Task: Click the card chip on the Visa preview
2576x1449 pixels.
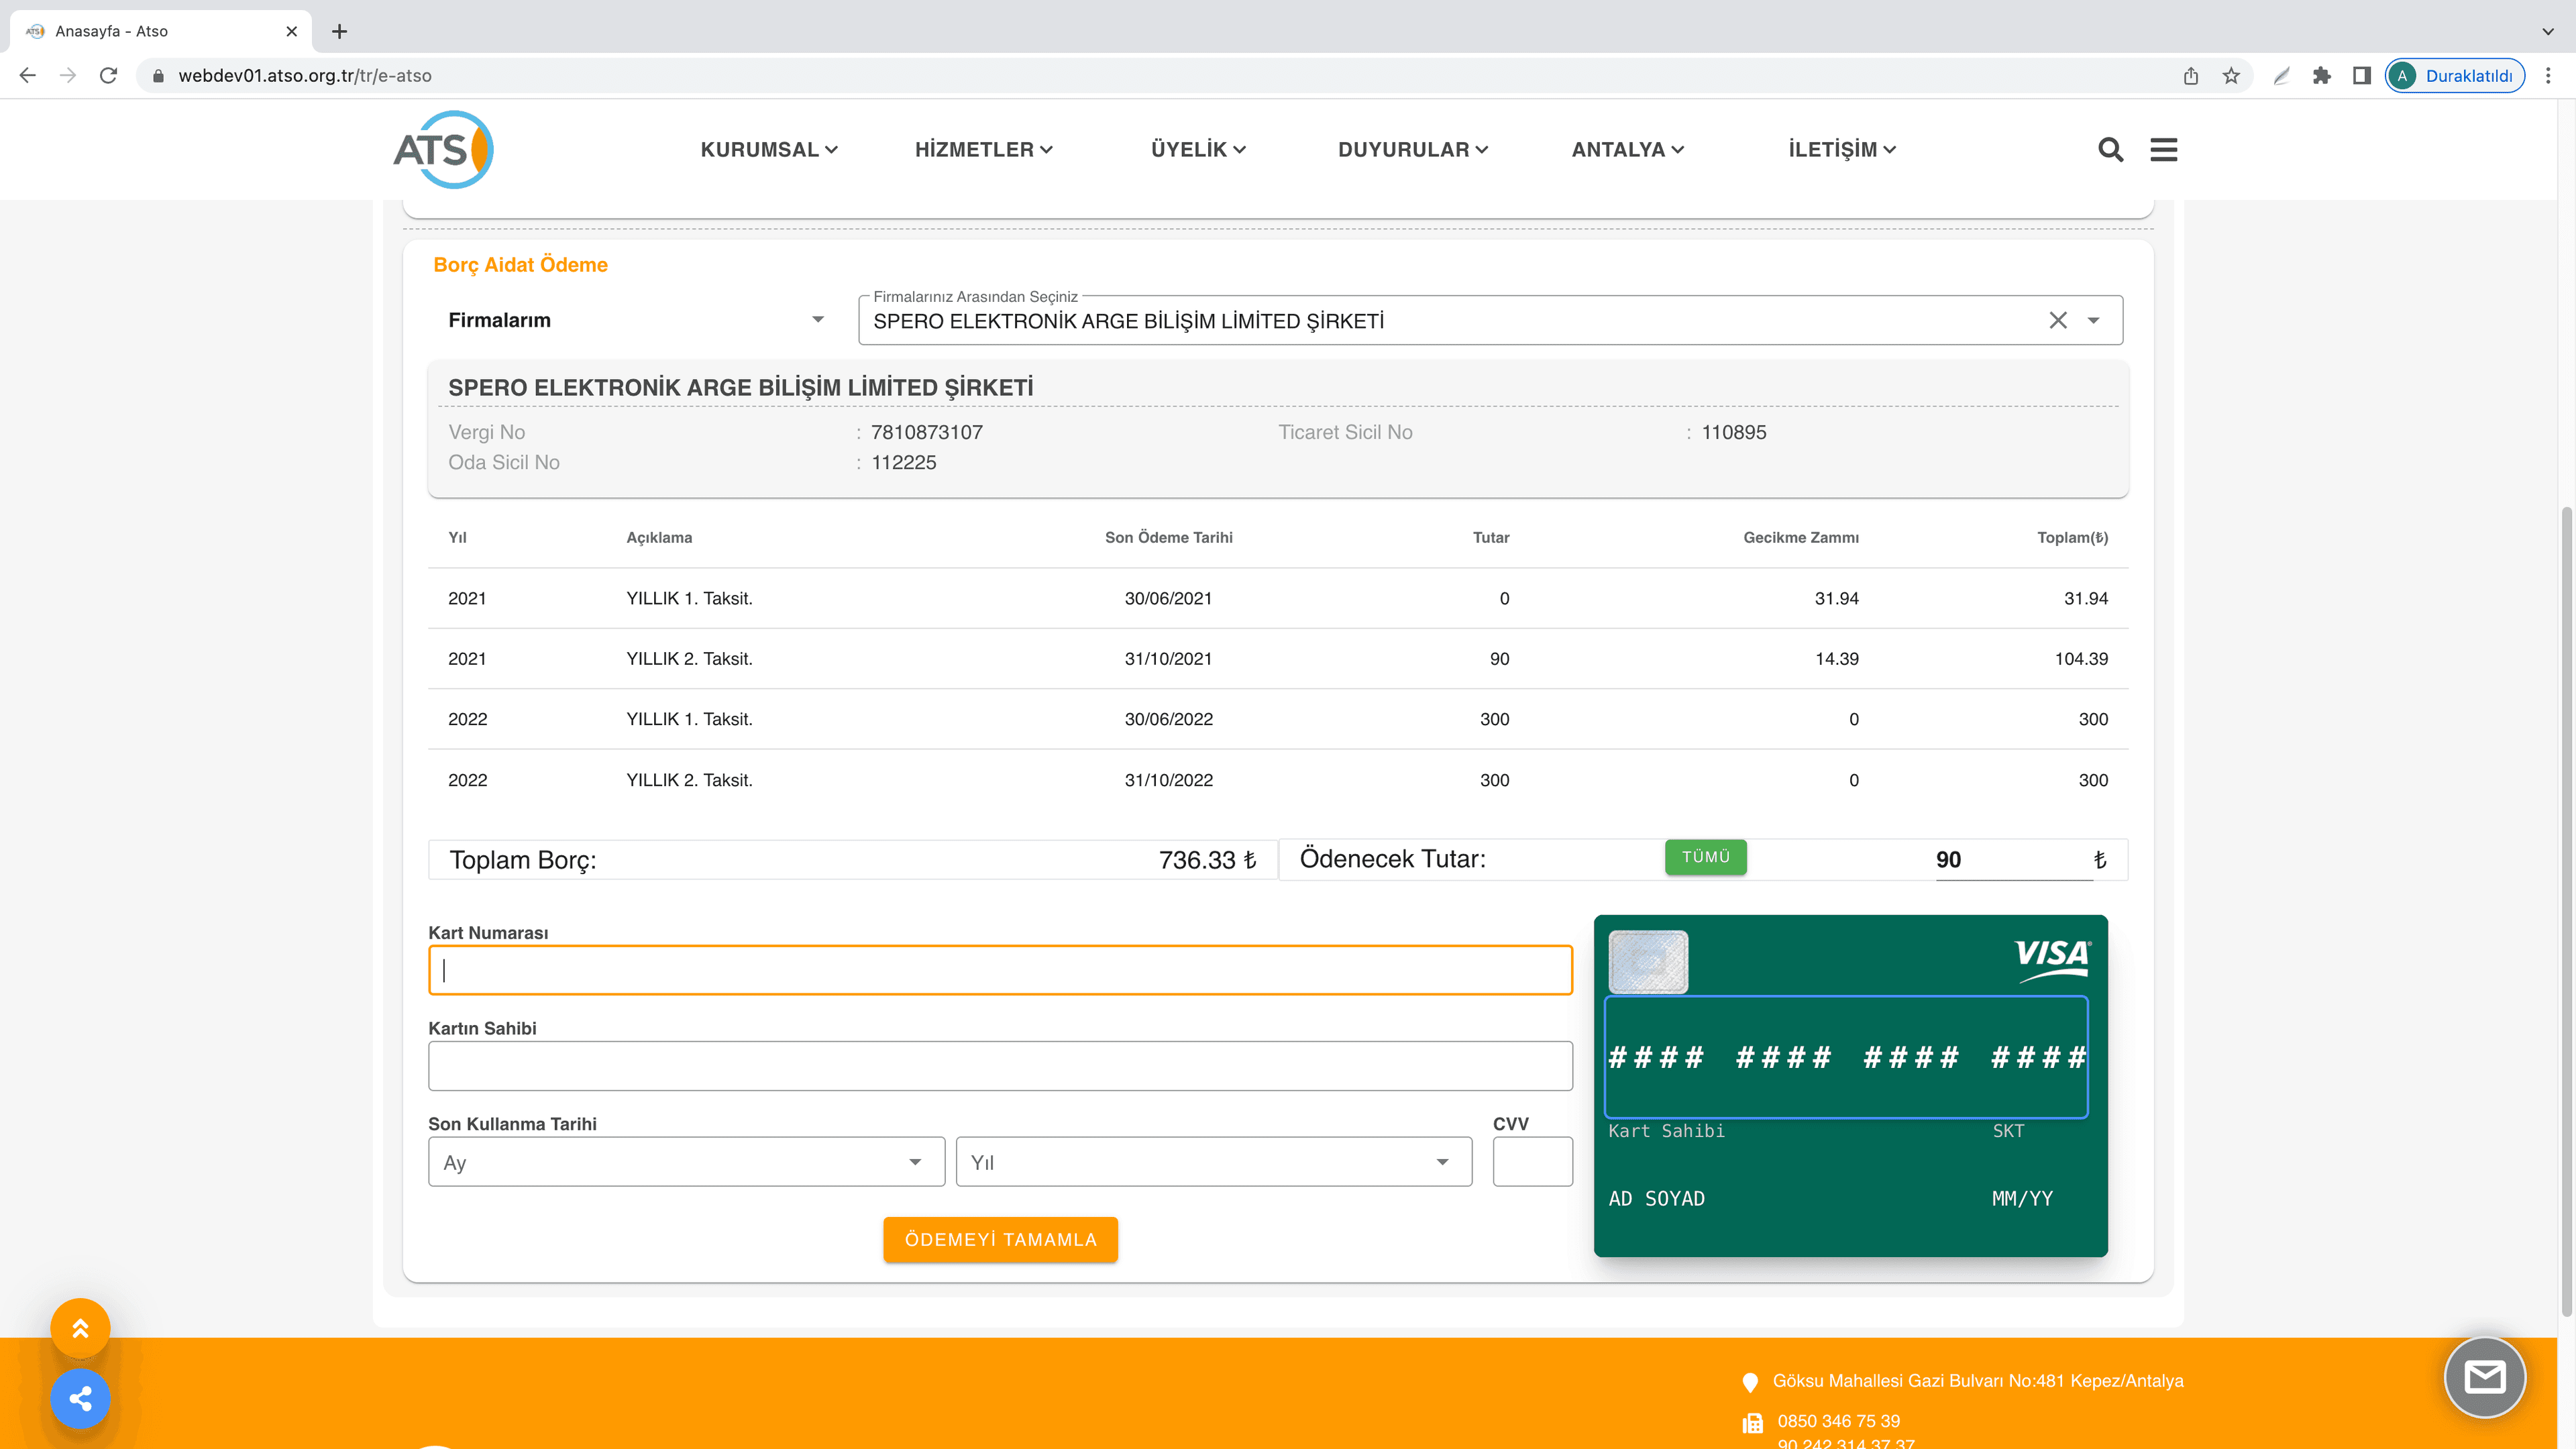Action: pos(1648,962)
